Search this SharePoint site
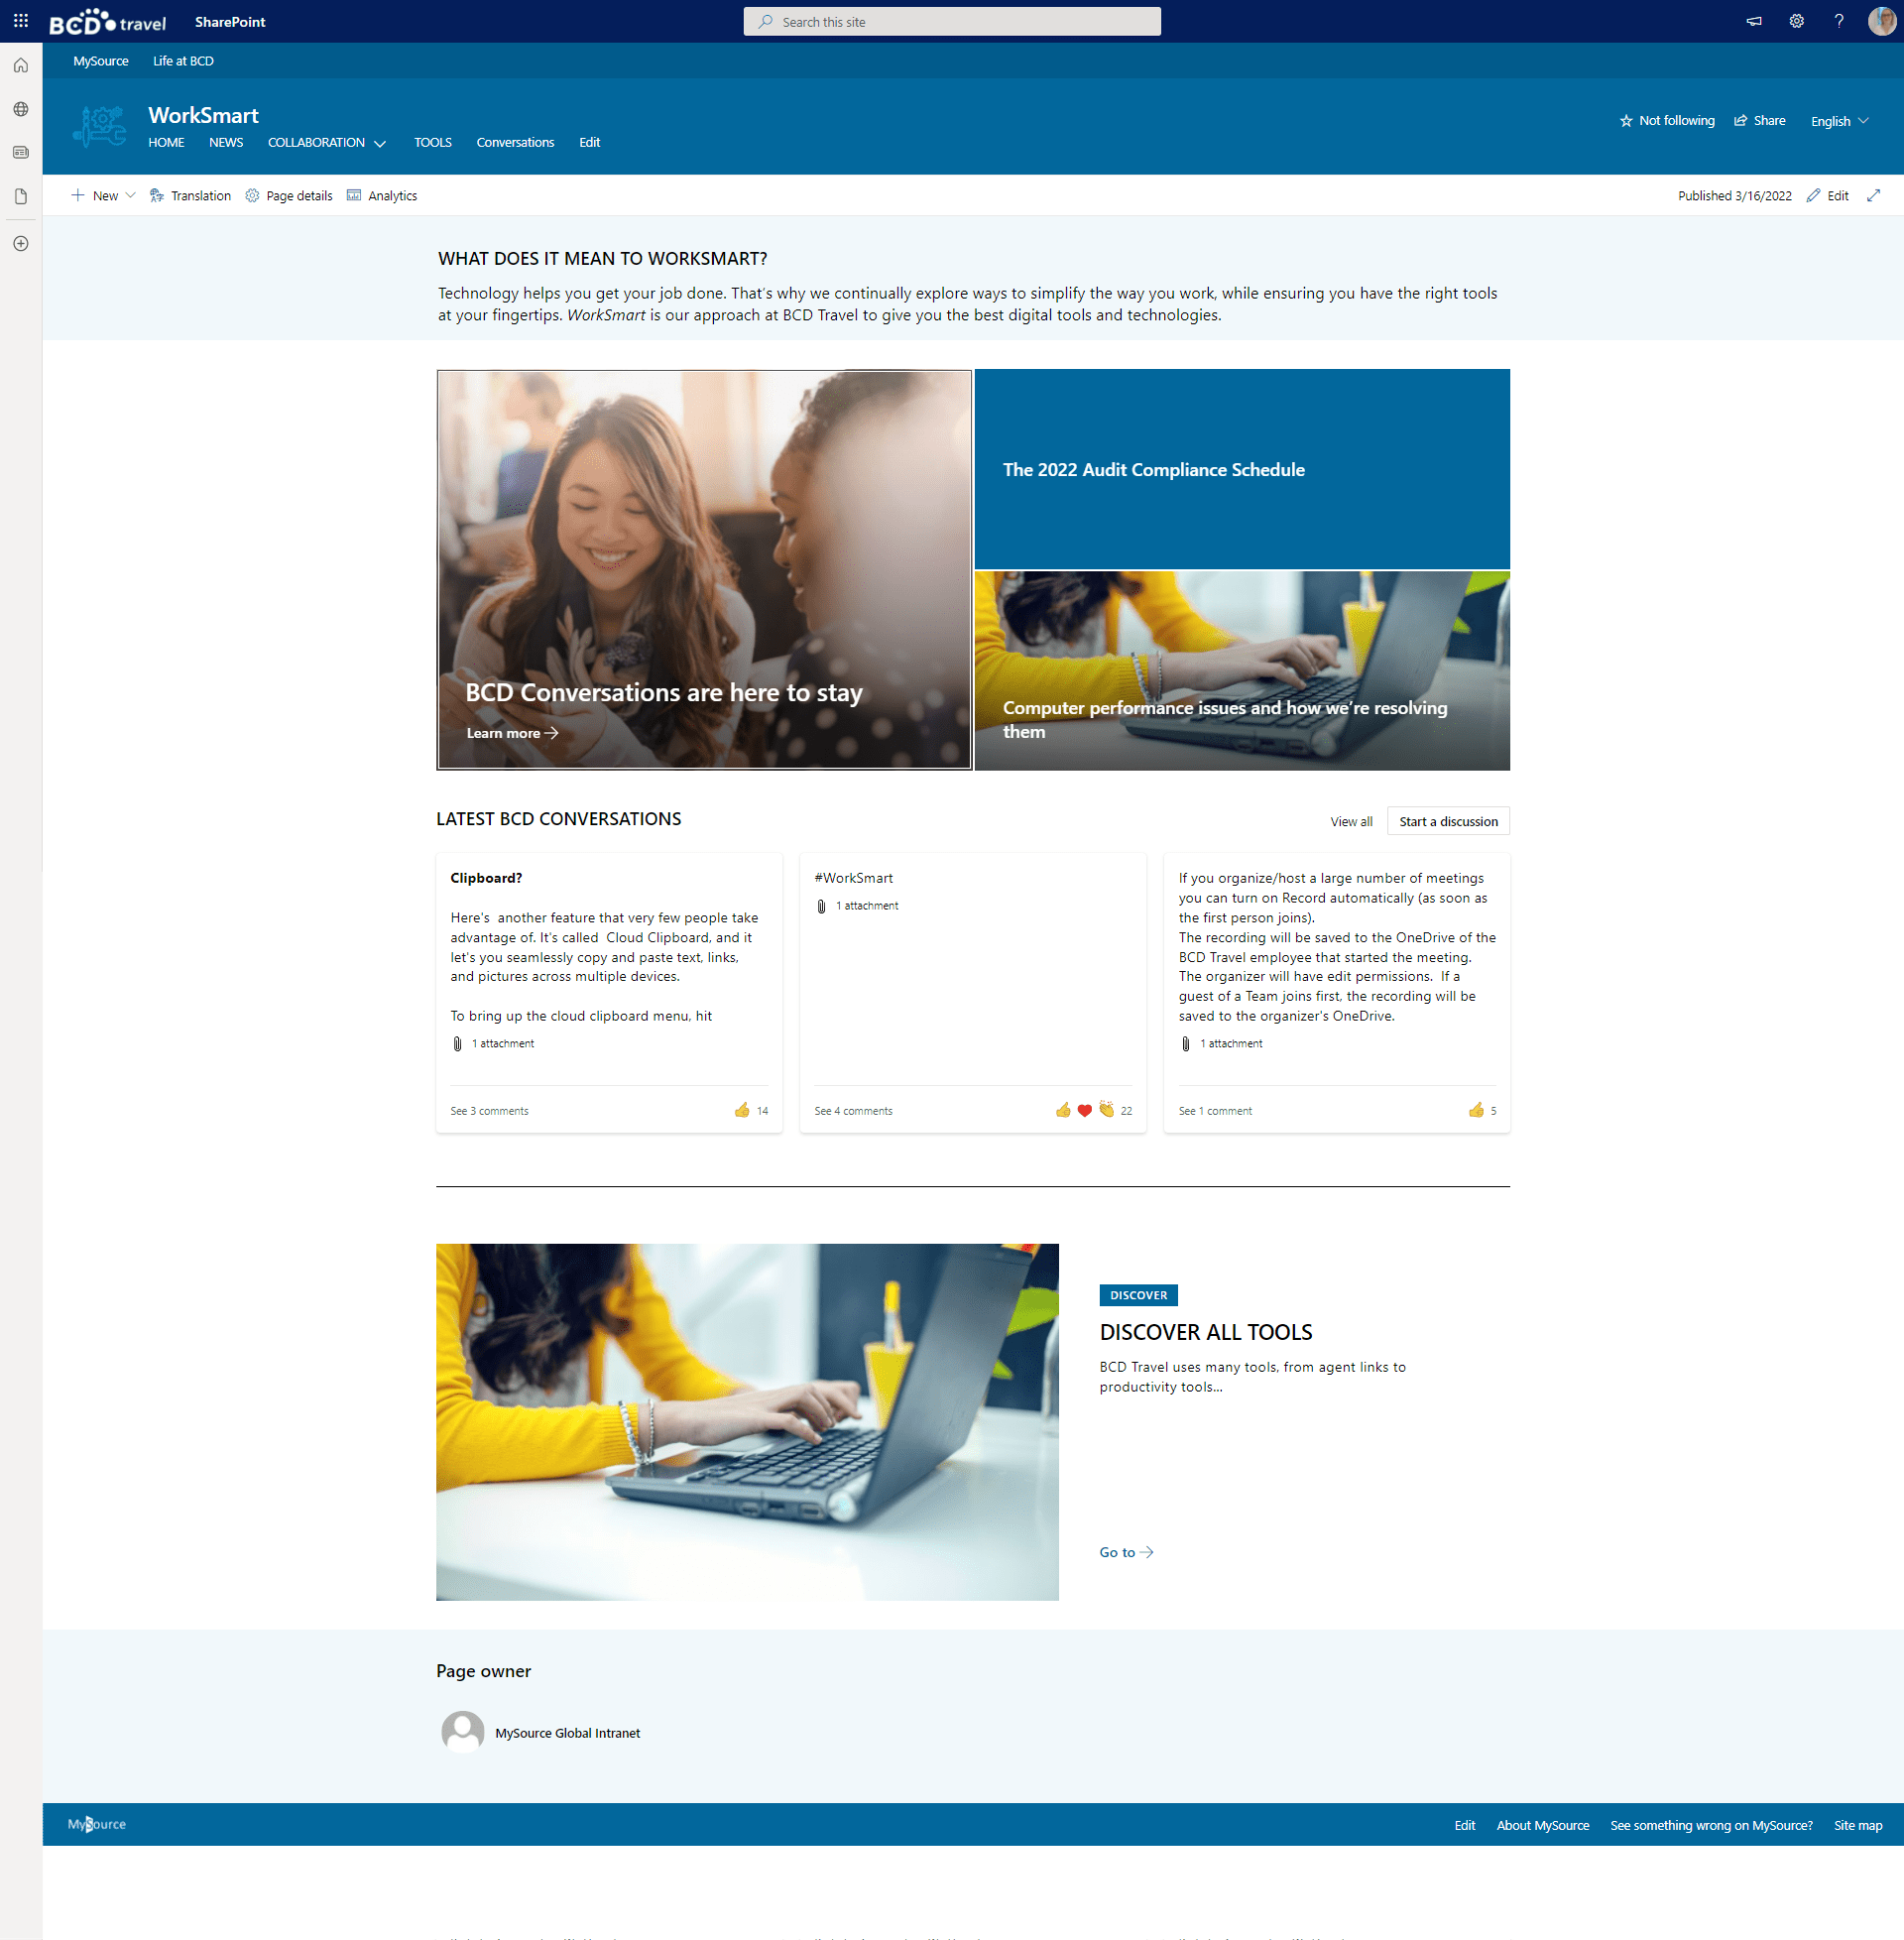This screenshot has width=1904, height=1940. click(x=954, y=21)
